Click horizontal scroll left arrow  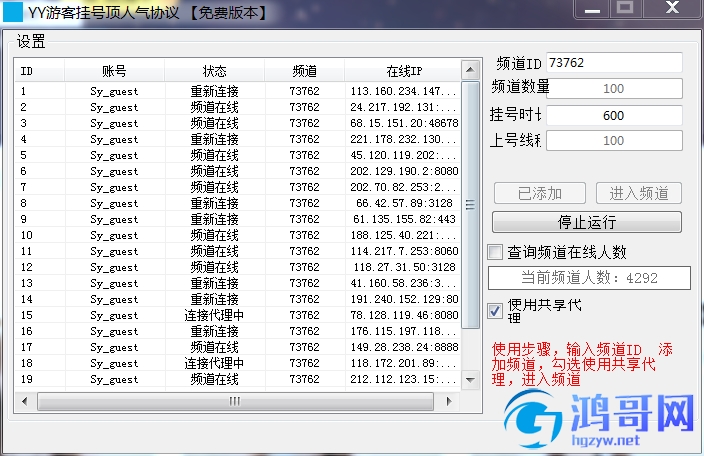pyautogui.click(x=24, y=401)
